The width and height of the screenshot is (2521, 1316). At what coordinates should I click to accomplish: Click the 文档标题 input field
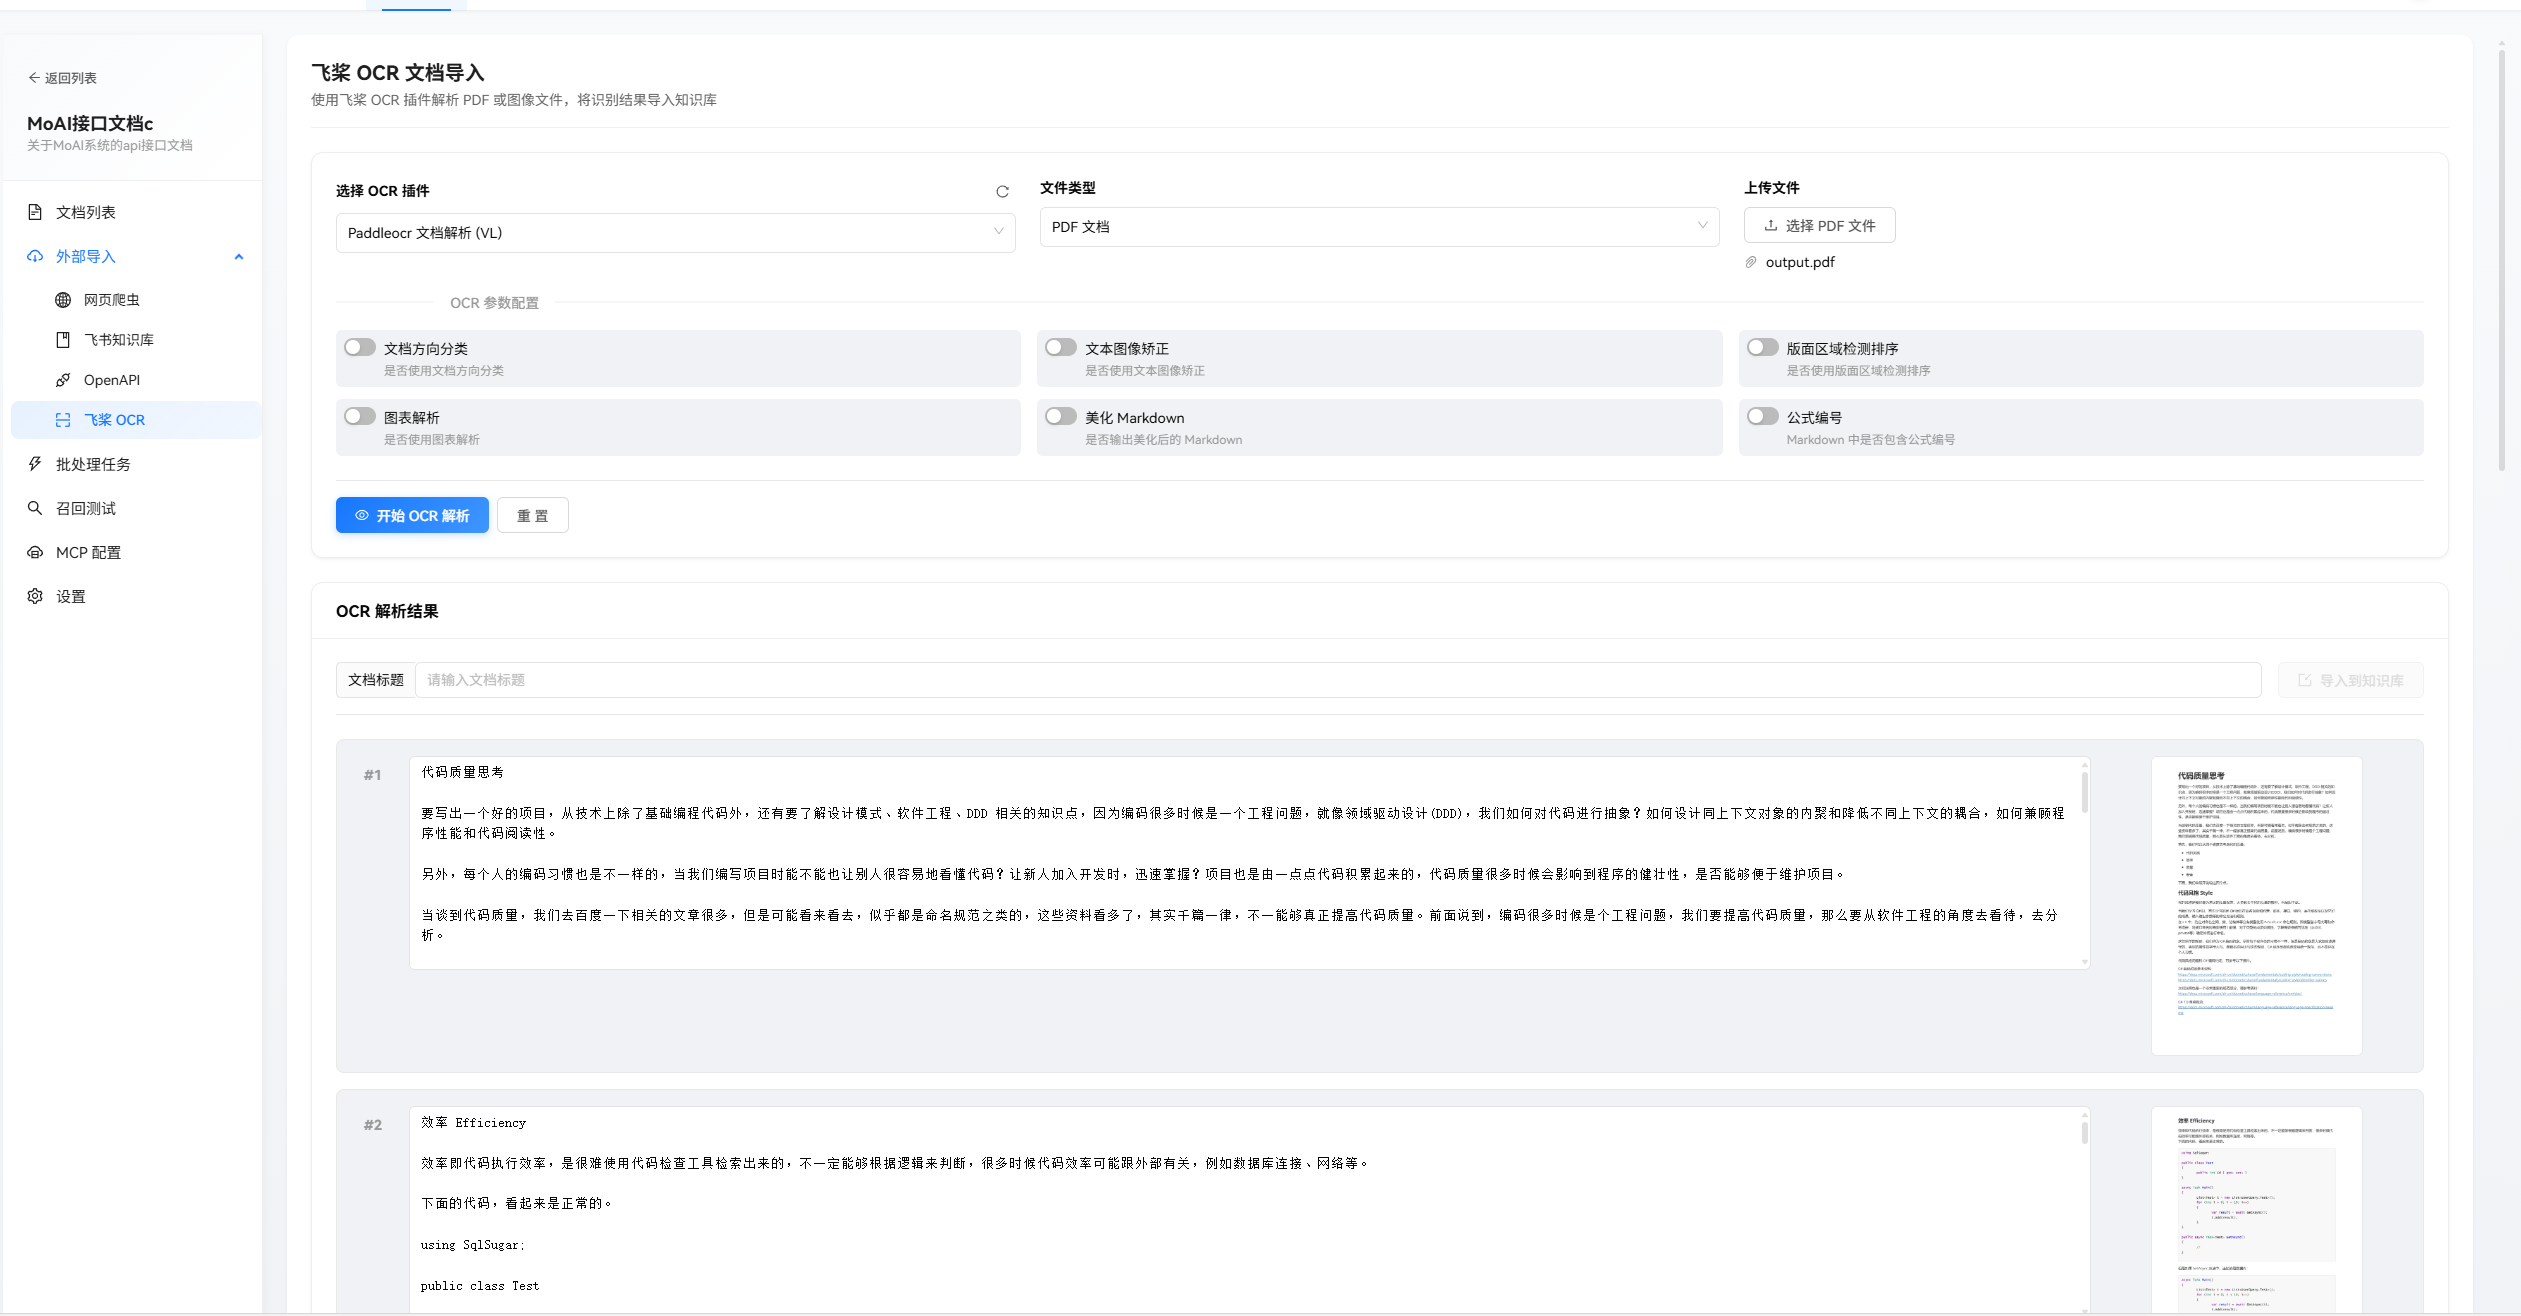[x=1336, y=680]
